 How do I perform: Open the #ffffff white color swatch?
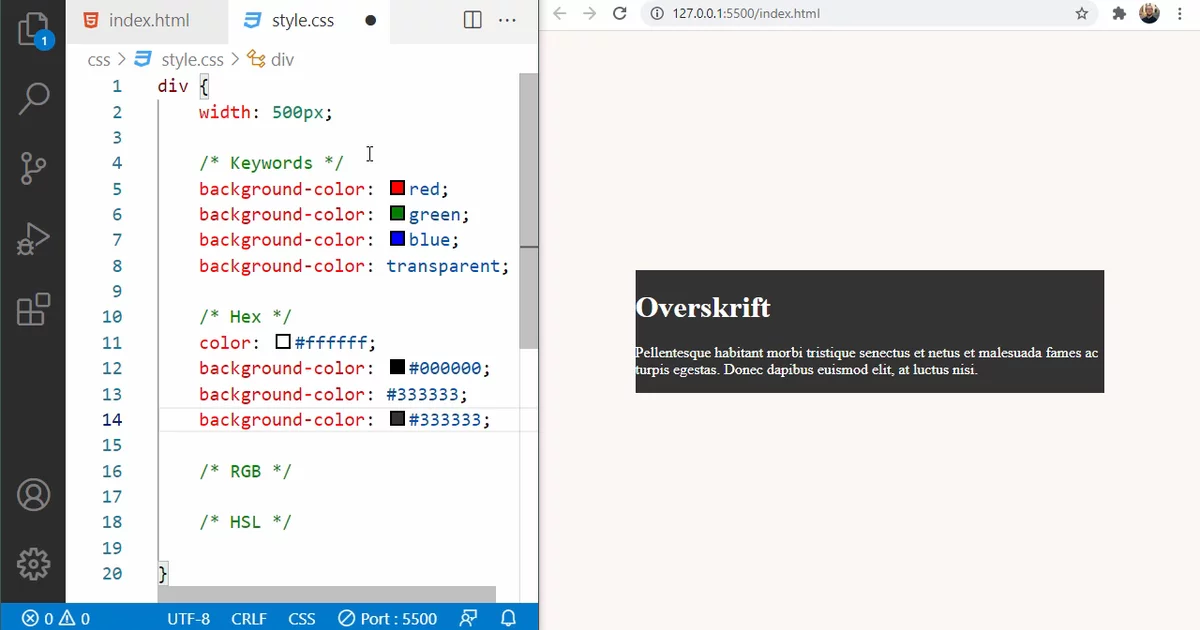tap(283, 342)
